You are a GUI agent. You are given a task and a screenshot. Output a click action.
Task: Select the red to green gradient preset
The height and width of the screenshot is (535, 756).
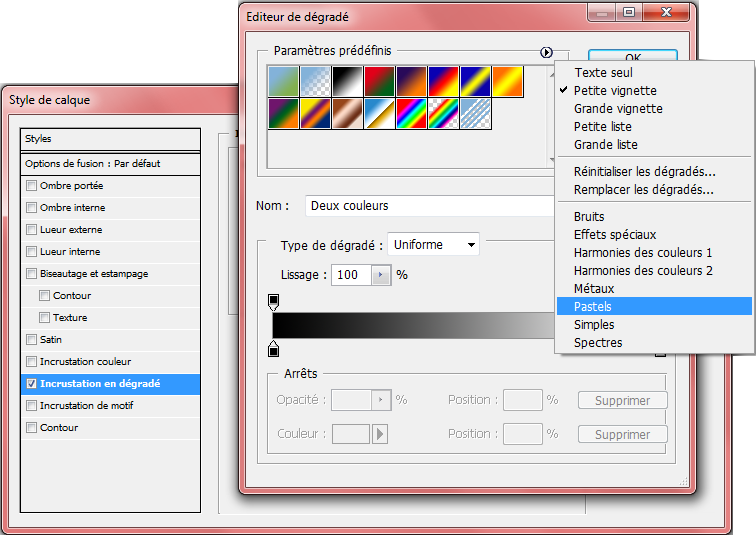(379, 80)
